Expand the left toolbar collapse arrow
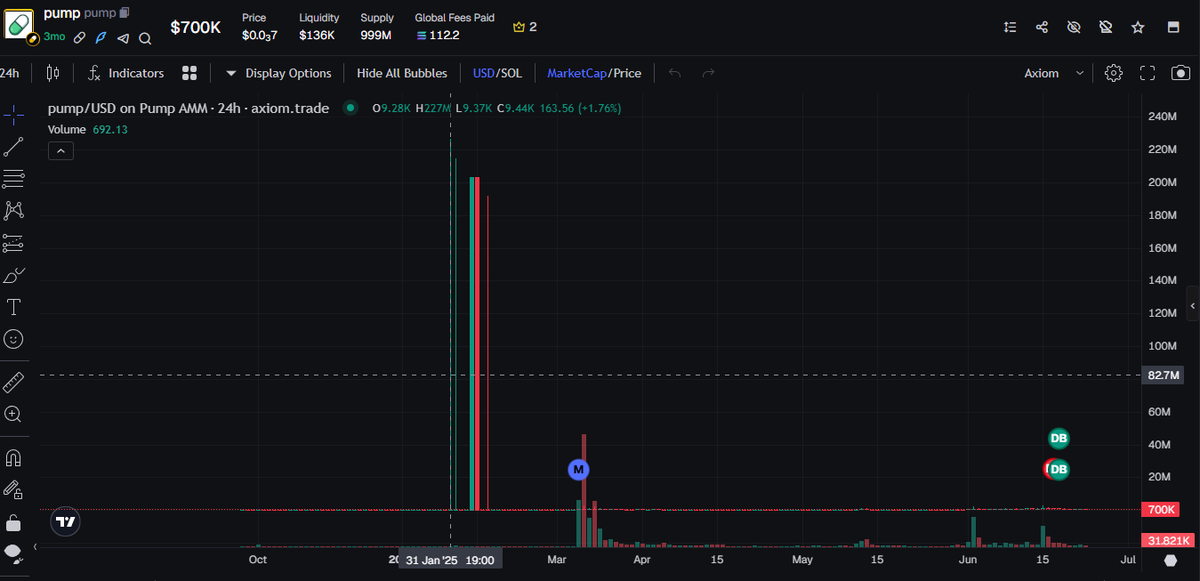Screen dimensions: 1200x581 [x=36, y=547]
